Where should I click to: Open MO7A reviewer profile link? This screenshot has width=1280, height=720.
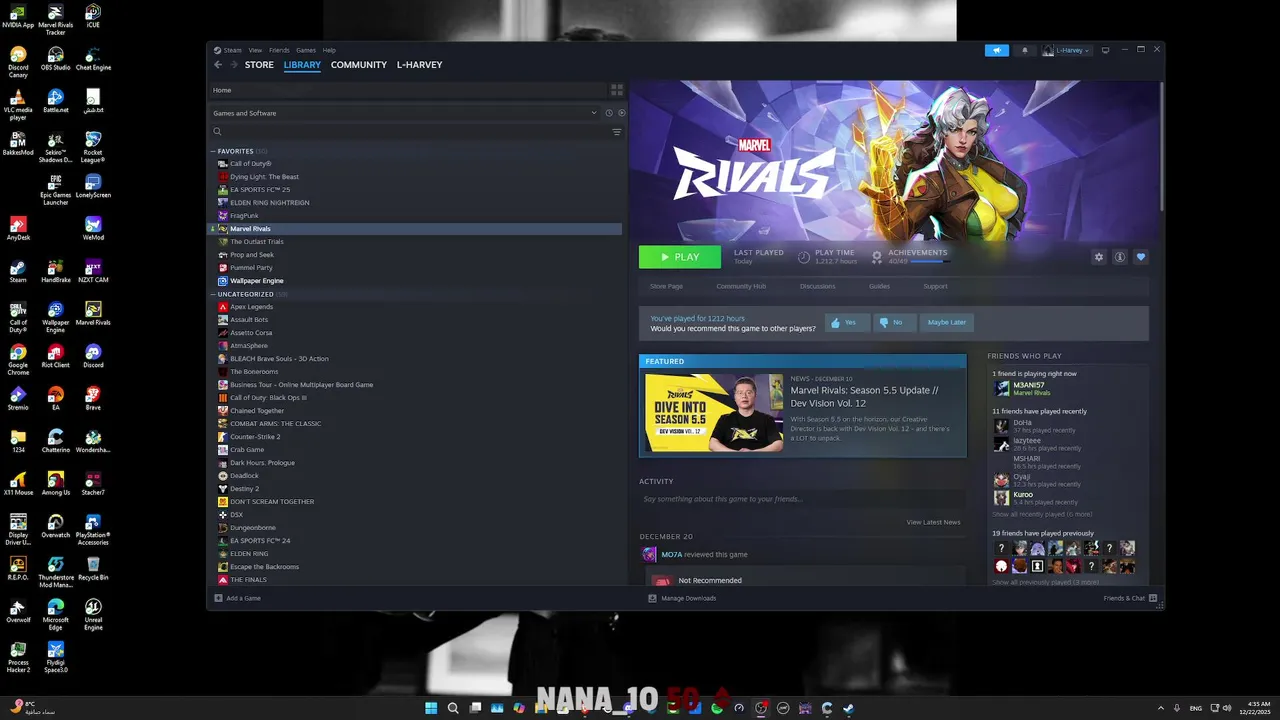(x=672, y=554)
